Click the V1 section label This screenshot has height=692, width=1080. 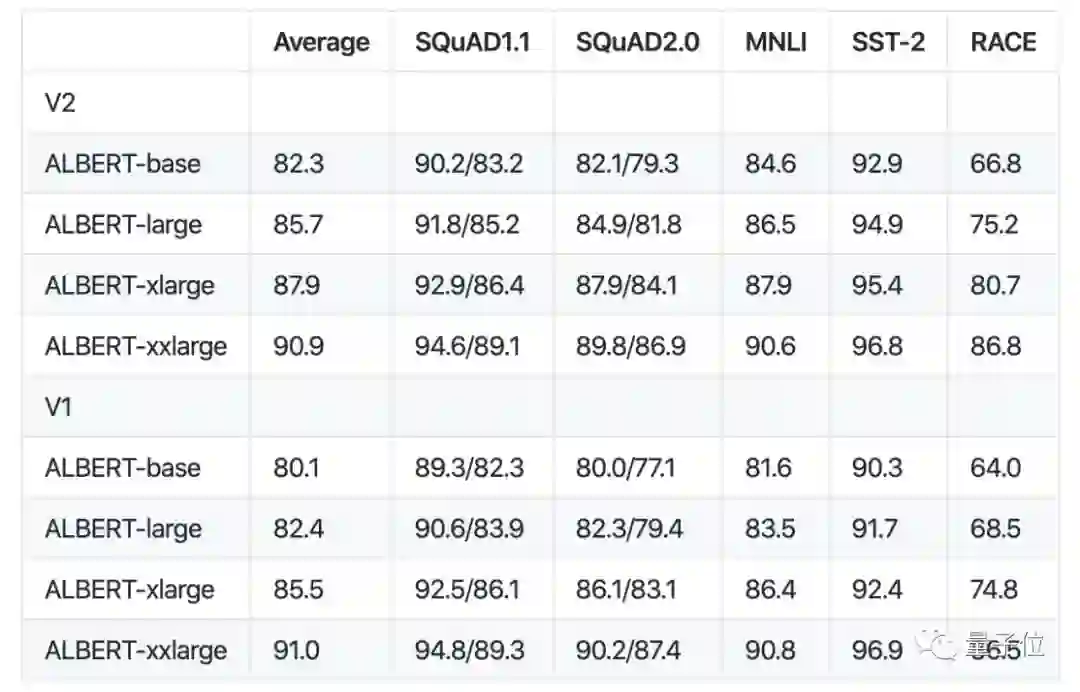59,407
